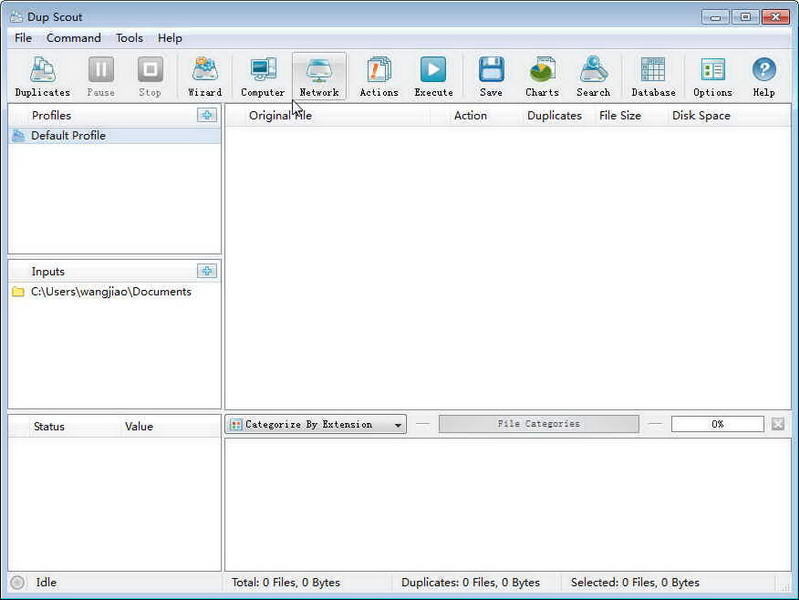Open the Tools menu

pyautogui.click(x=129, y=38)
